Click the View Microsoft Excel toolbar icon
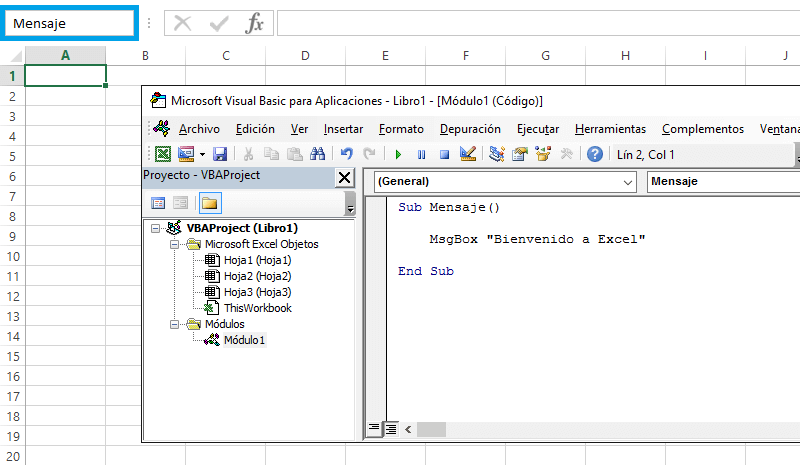The width and height of the screenshot is (800, 465). click(163, 154)
